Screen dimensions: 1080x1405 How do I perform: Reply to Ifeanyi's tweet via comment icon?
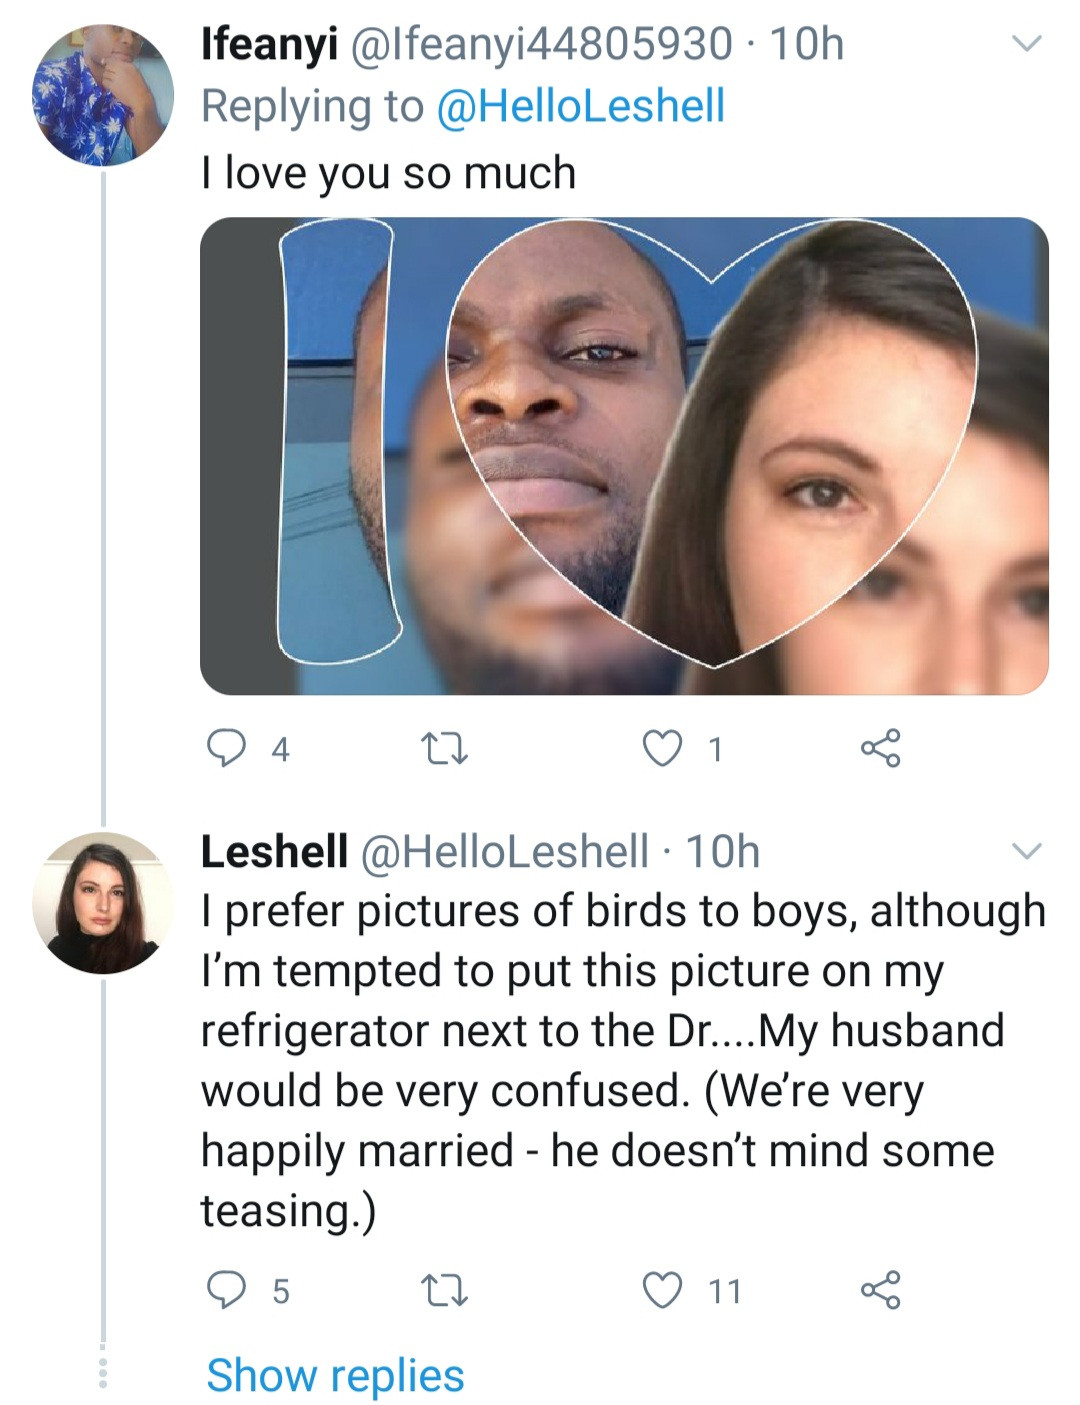[227, 748]
